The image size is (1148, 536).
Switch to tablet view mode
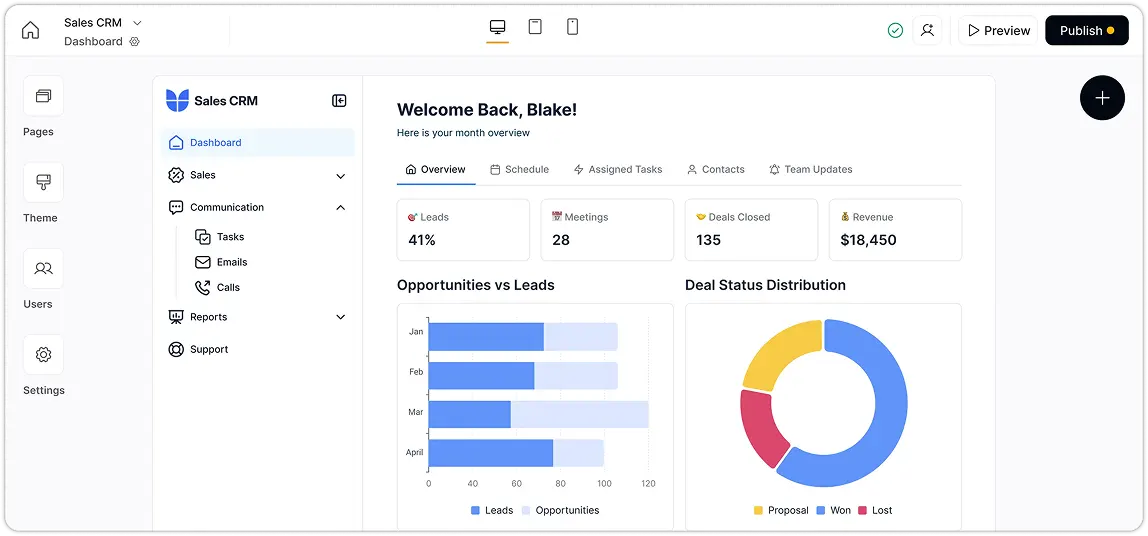click(535, 27)
